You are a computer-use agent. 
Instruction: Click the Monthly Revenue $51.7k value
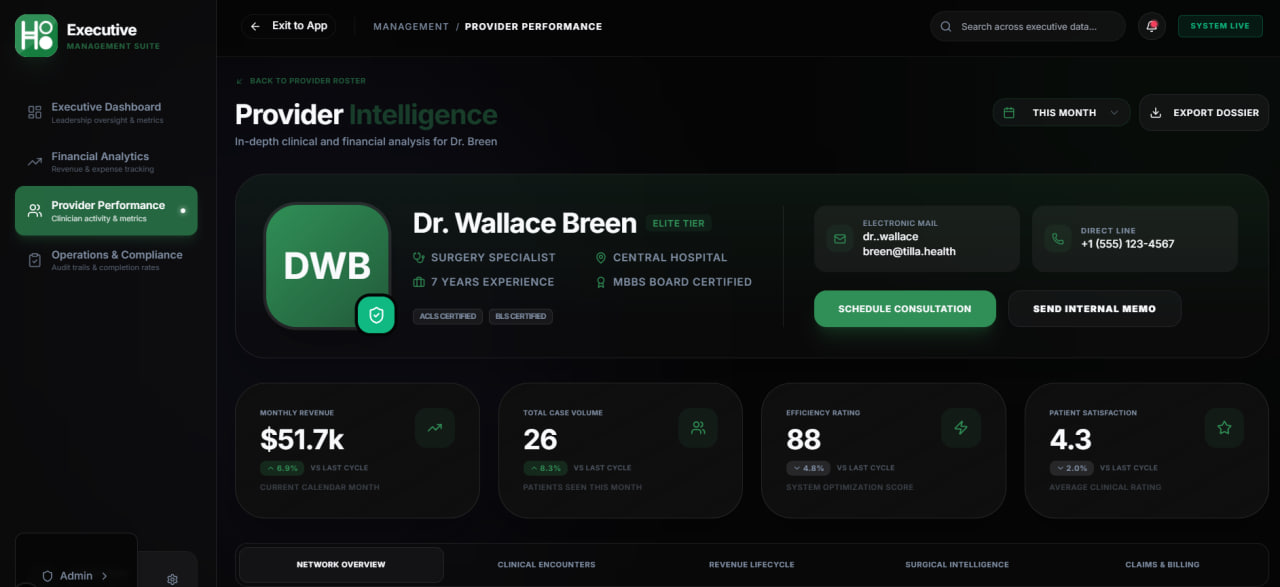point(302,440)
